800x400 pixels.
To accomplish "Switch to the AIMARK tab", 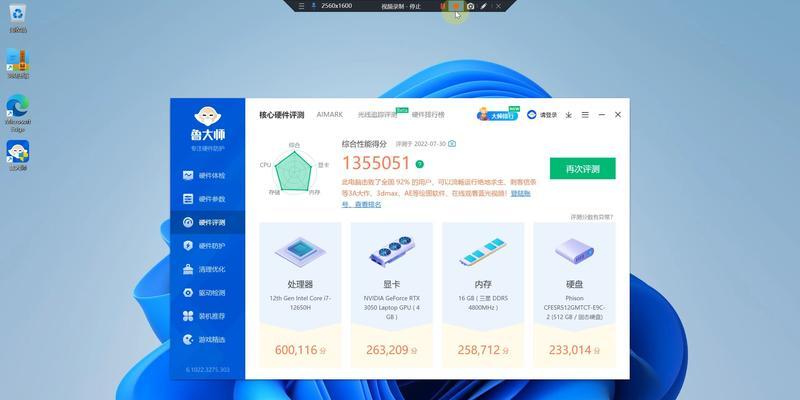I will pyautogui.click(x=330, y=115).
